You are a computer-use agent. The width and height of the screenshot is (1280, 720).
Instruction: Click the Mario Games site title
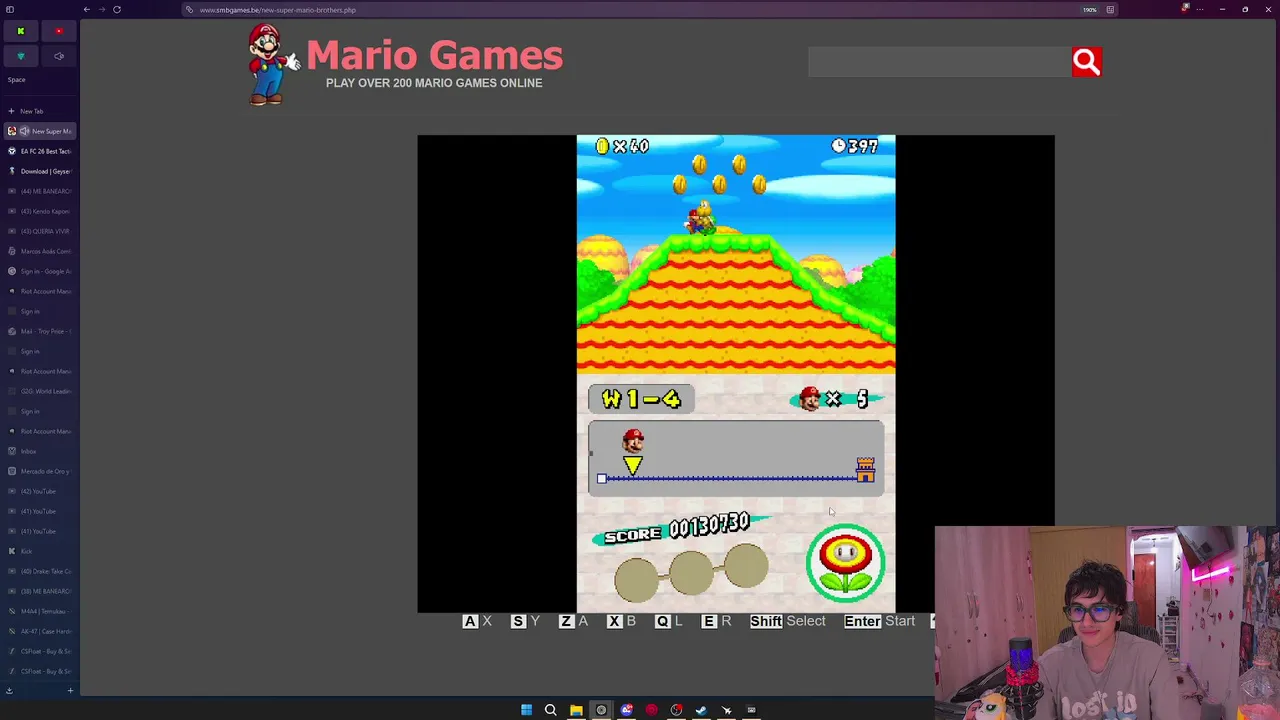[x=435, y=56]
